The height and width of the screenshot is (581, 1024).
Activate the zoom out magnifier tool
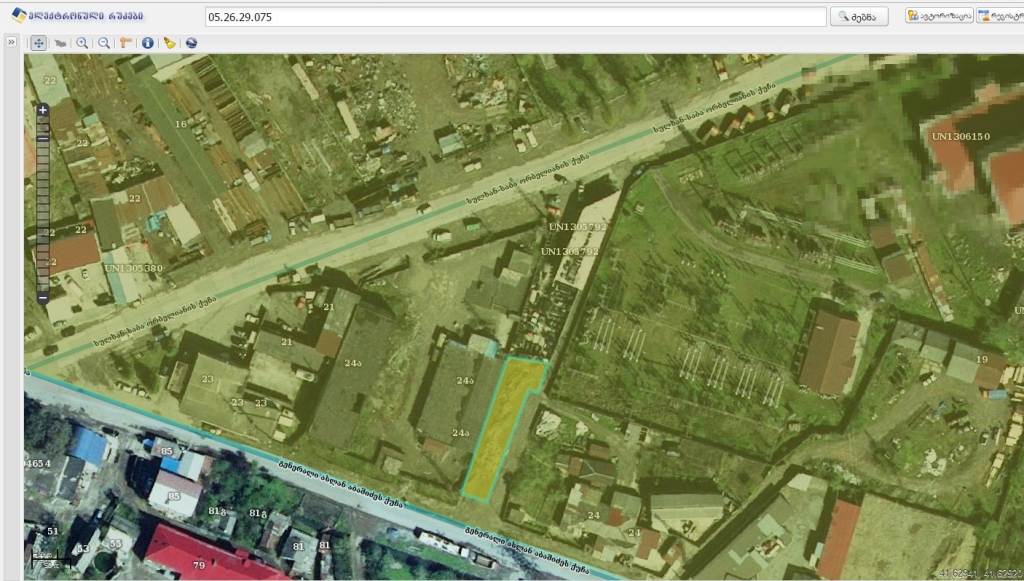(104, 43)
